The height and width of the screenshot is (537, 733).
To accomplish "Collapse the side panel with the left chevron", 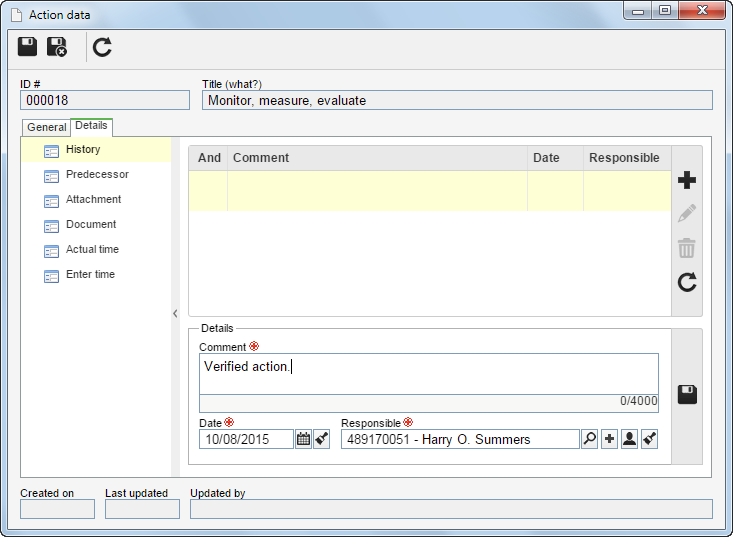I will coord(175,314).
